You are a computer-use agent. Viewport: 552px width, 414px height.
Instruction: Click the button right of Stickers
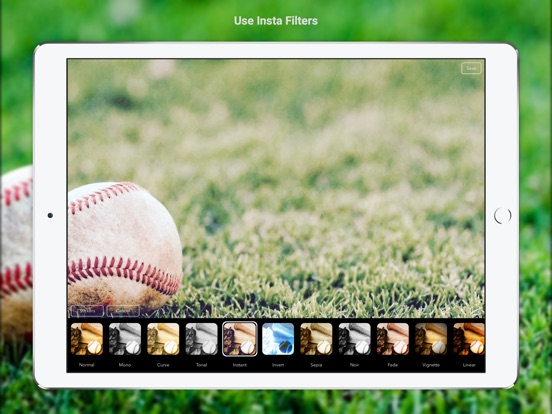click(x=123, y=311)
